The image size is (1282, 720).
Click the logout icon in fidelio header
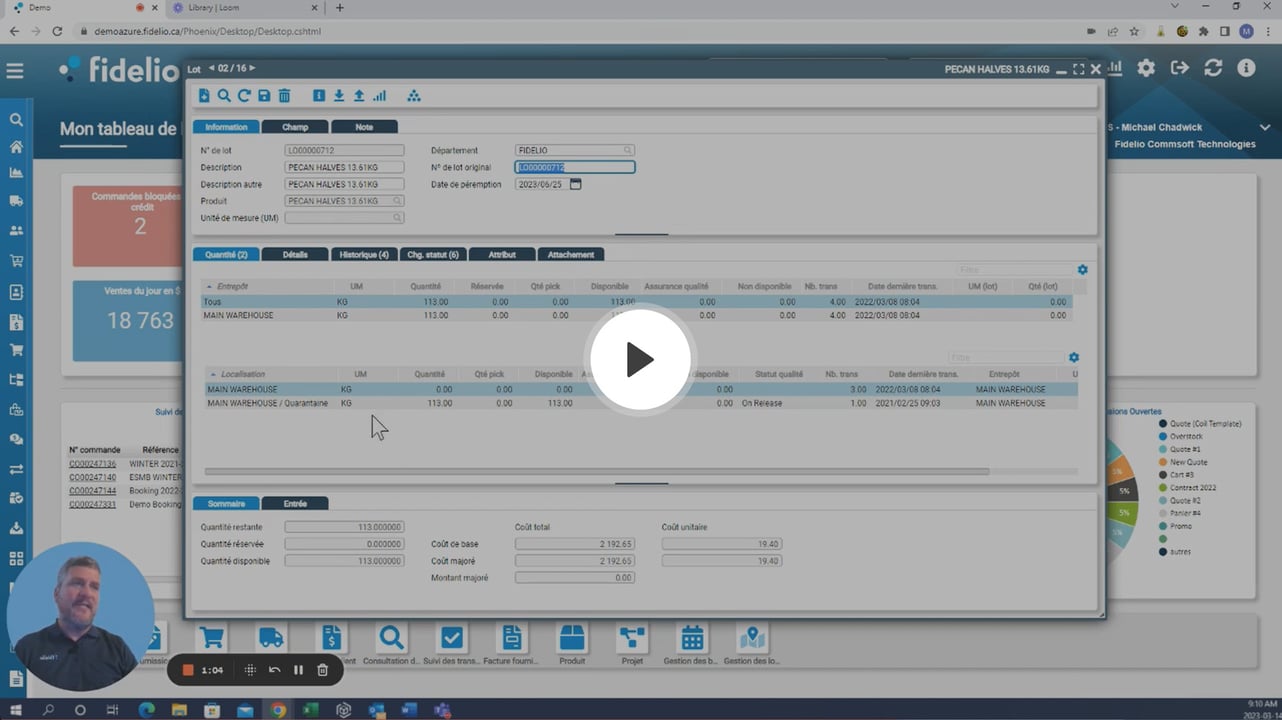(x=1180, y=68)
